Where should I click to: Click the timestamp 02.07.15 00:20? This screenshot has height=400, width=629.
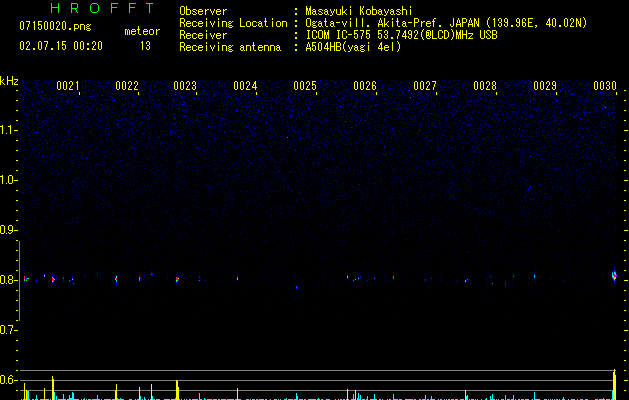click(61, 46)
